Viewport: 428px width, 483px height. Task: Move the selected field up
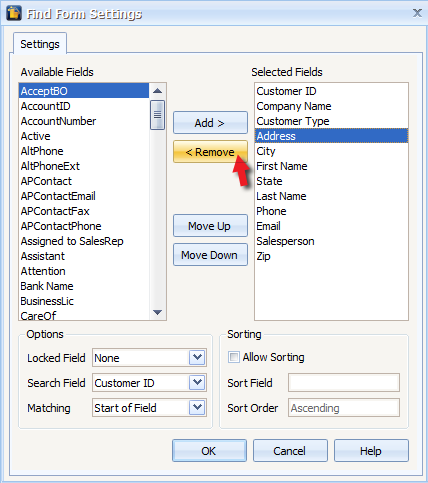210,226
